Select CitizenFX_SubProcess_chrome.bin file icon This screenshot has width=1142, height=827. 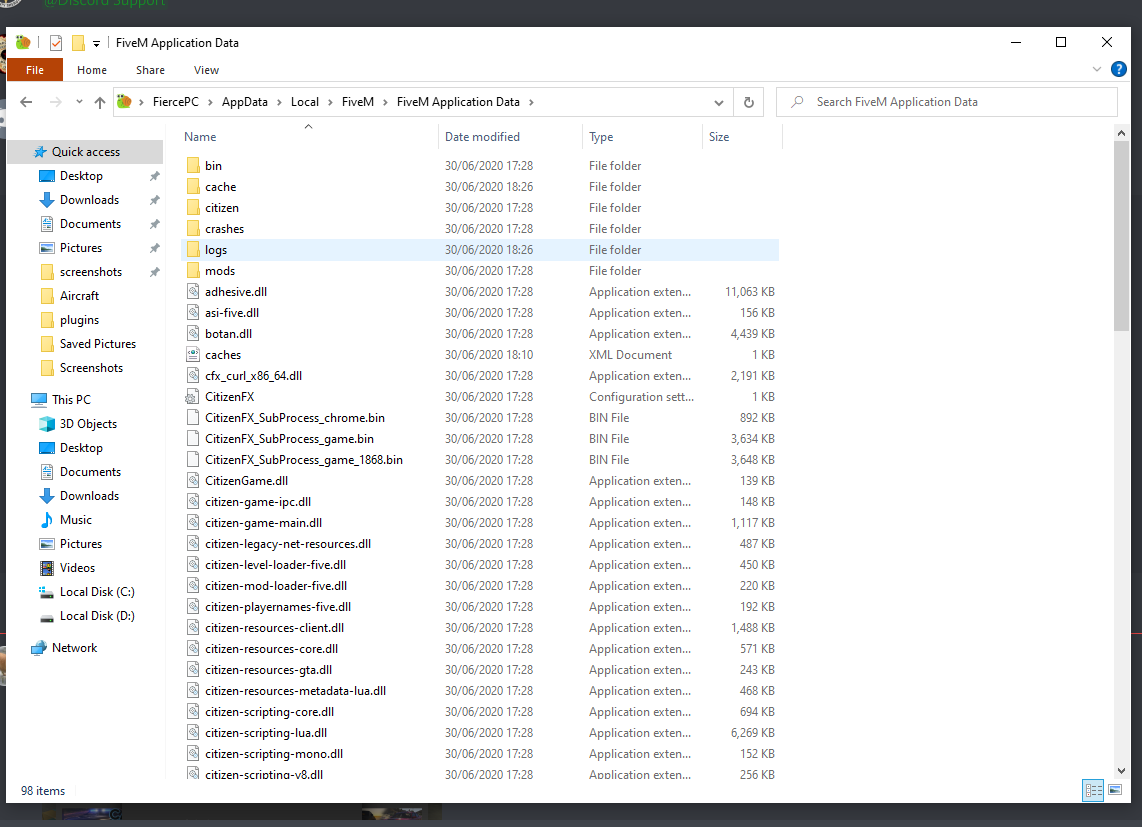(193, 418)
